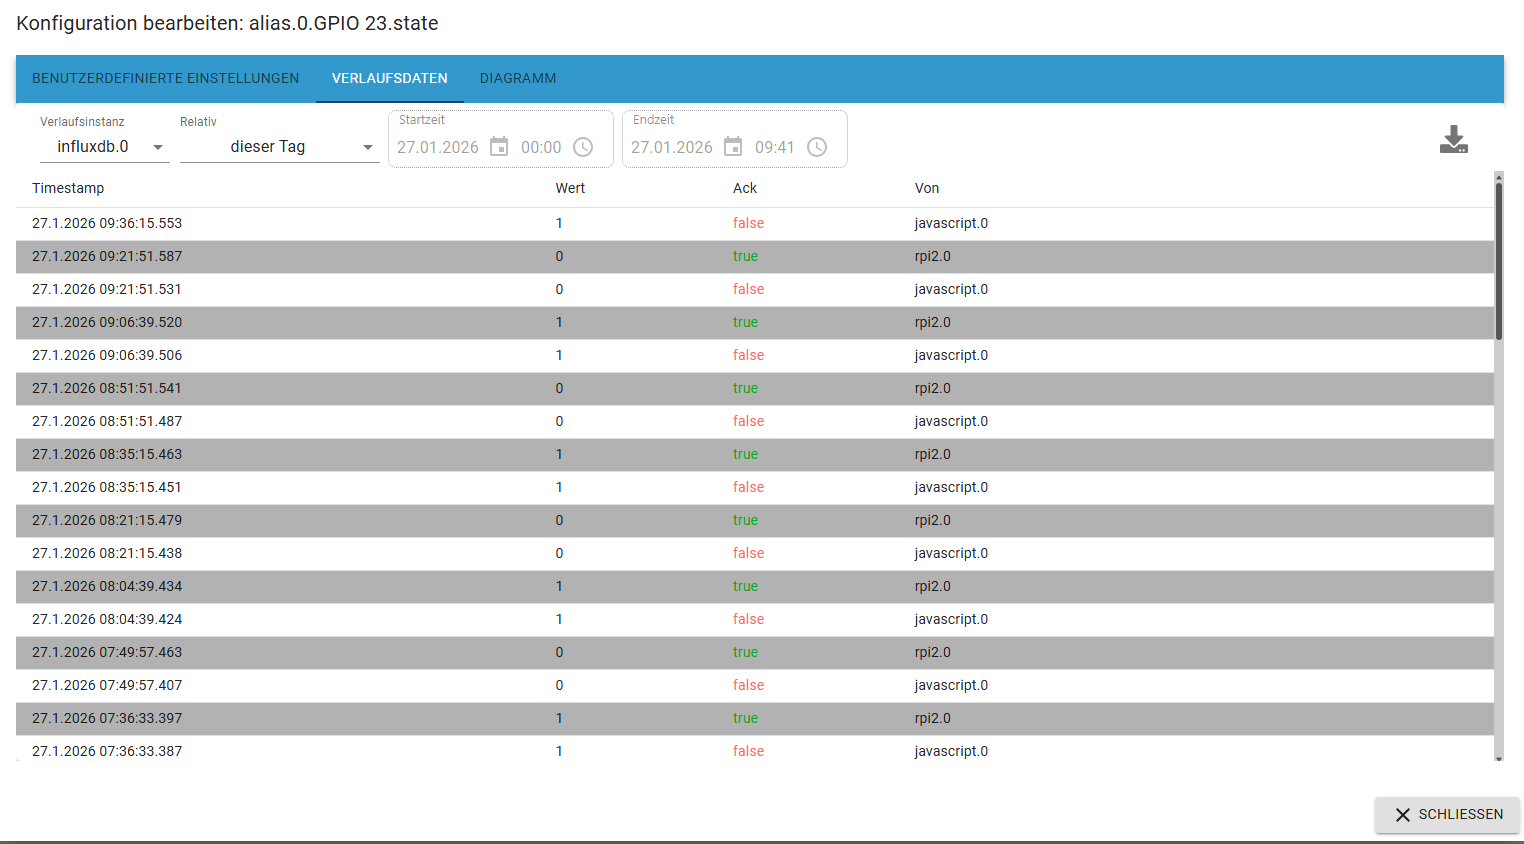Click the Relativ dropdown arrow
This screenshot has width=1524, height=844.
368,147
